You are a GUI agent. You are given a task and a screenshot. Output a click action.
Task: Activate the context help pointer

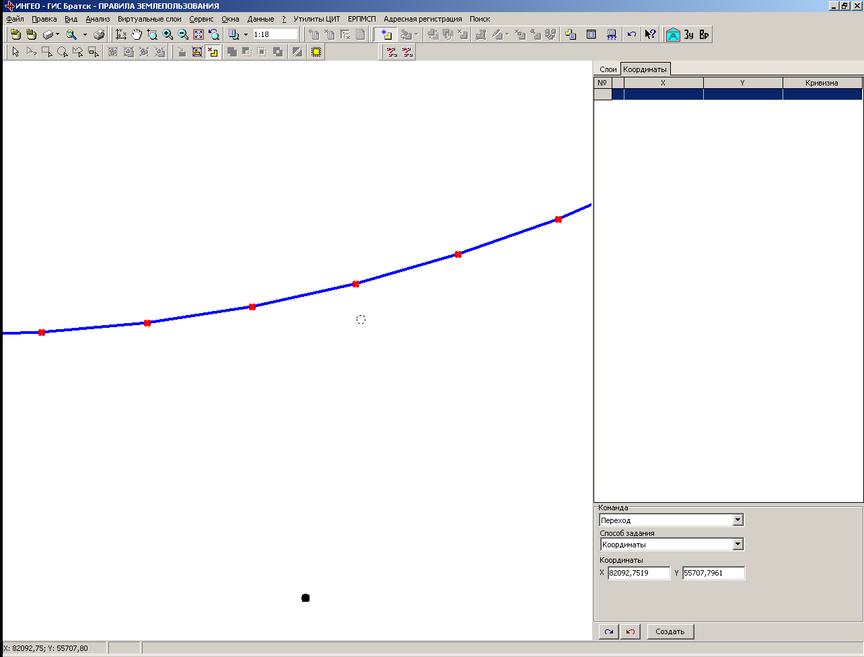[x=650, y=35]
